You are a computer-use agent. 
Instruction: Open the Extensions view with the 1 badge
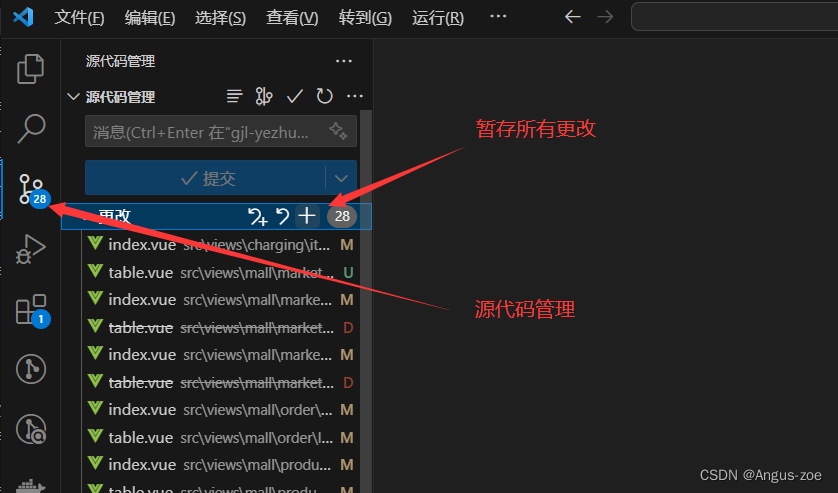point(32,310)
